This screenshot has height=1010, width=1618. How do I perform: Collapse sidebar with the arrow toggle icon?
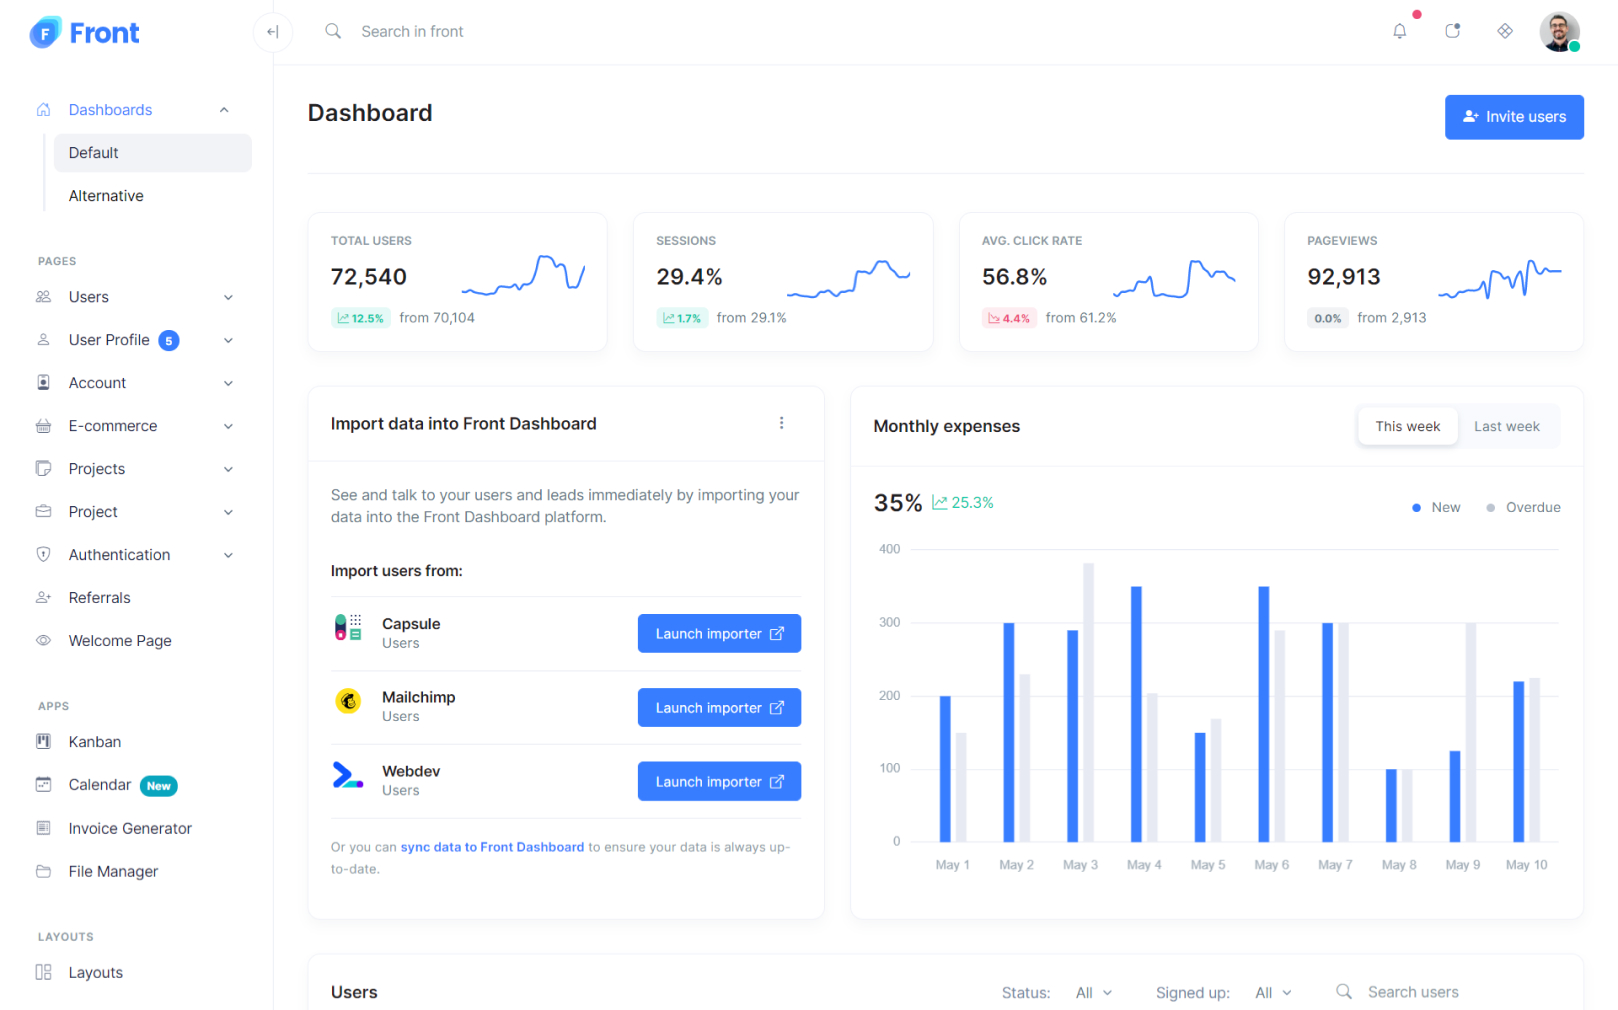coord(272,32)
